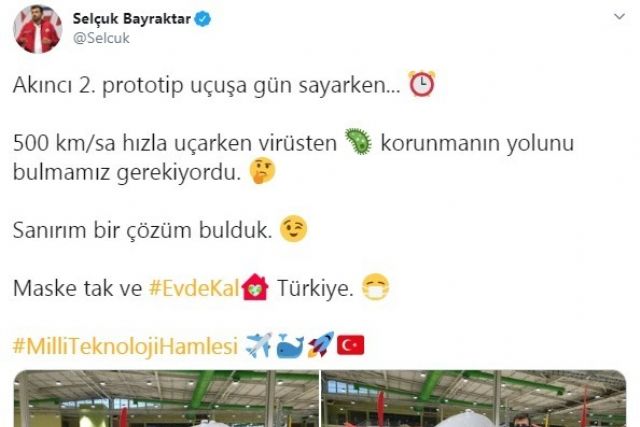Click the alarm clock emoji

[x=422, y=84]
